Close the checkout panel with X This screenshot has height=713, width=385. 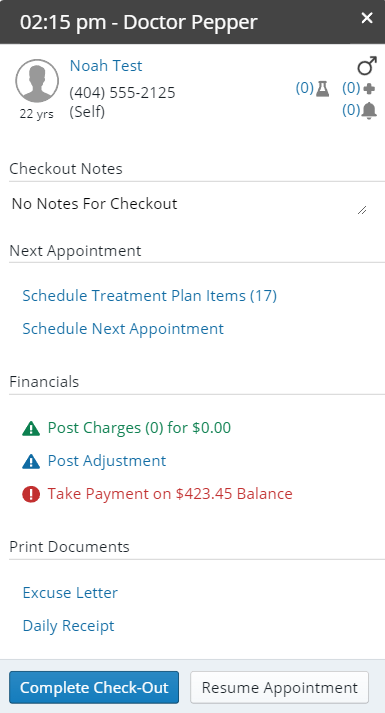367,18
